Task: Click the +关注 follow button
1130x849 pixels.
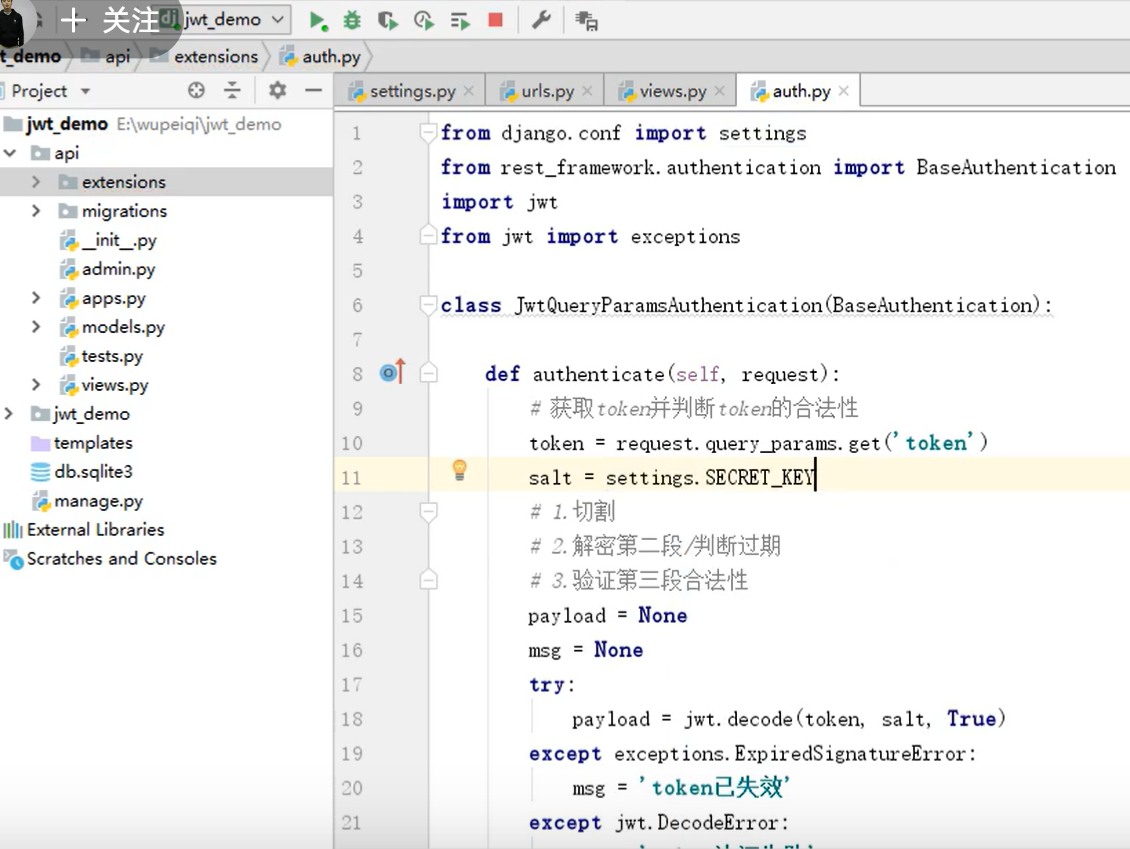Action: [x=110, y=20]
